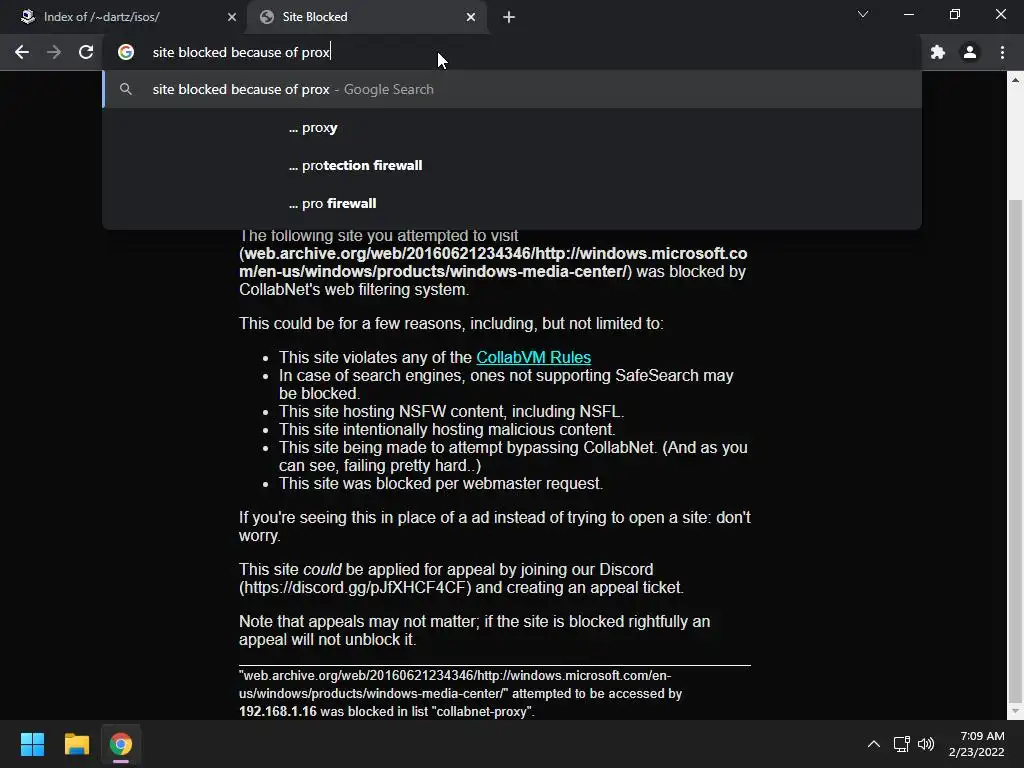Click the search magnifier in suggestion row
The width and height of the screenshot is (1024, 768).
tap(126, 89)
